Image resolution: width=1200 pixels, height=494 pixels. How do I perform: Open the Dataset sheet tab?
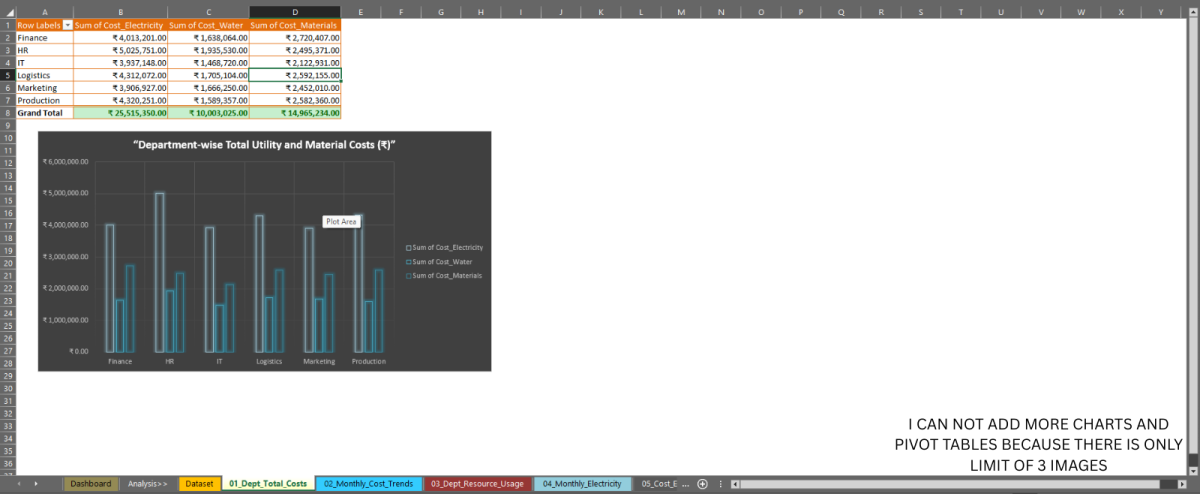[x=199, y=484]
